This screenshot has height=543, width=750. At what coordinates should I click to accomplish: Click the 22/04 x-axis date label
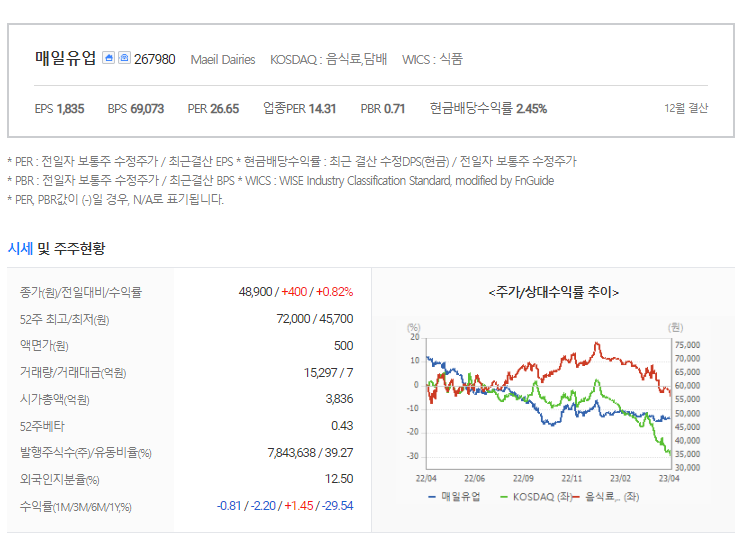tap(426, 478)
